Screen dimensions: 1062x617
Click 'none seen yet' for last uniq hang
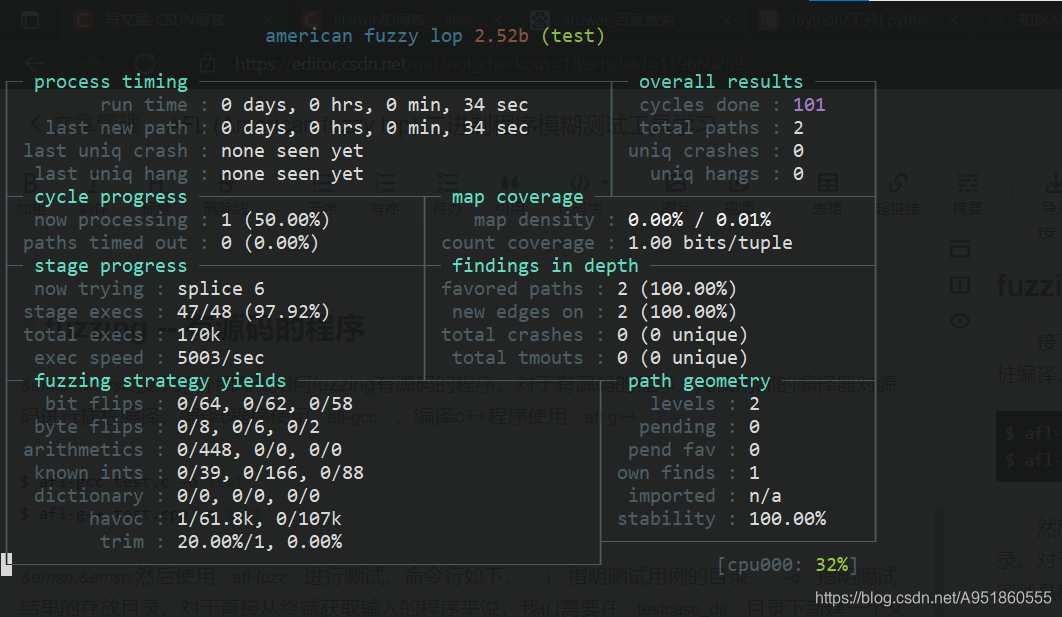[292, 174]
